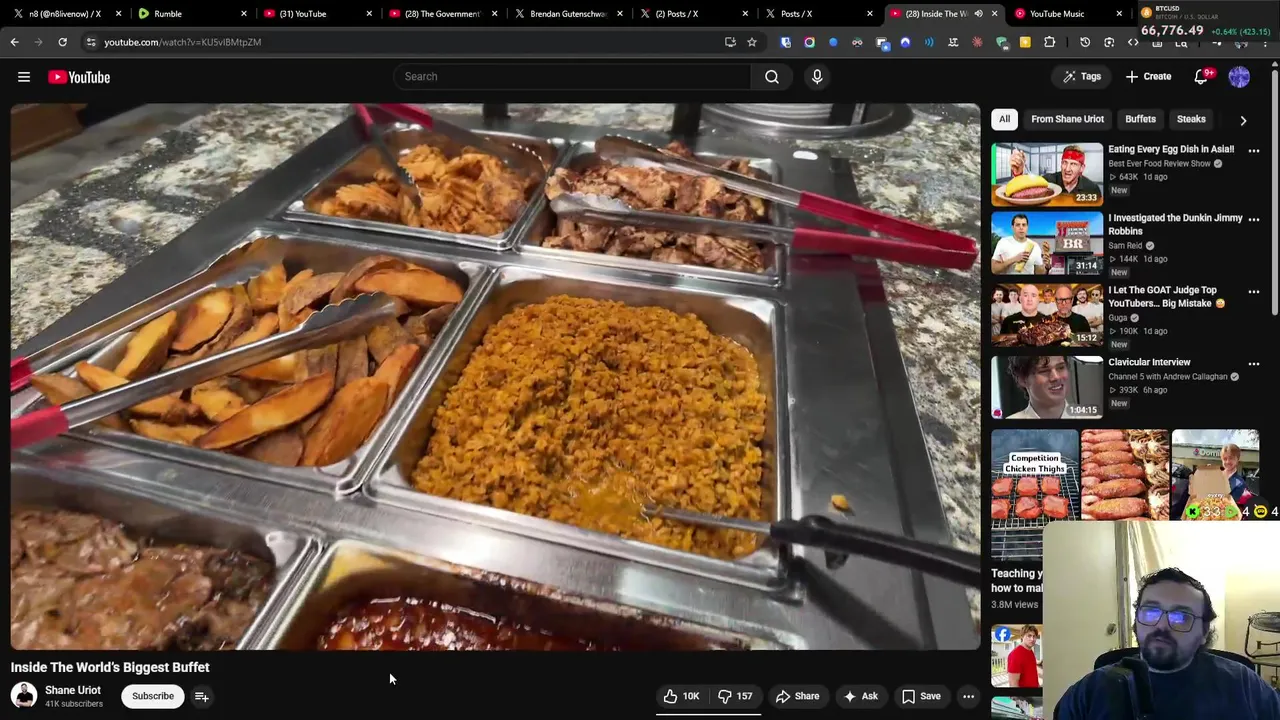Open the Competition Chicken Thighs thumbnail
1280x720 pixels.
click(1035, 495)
